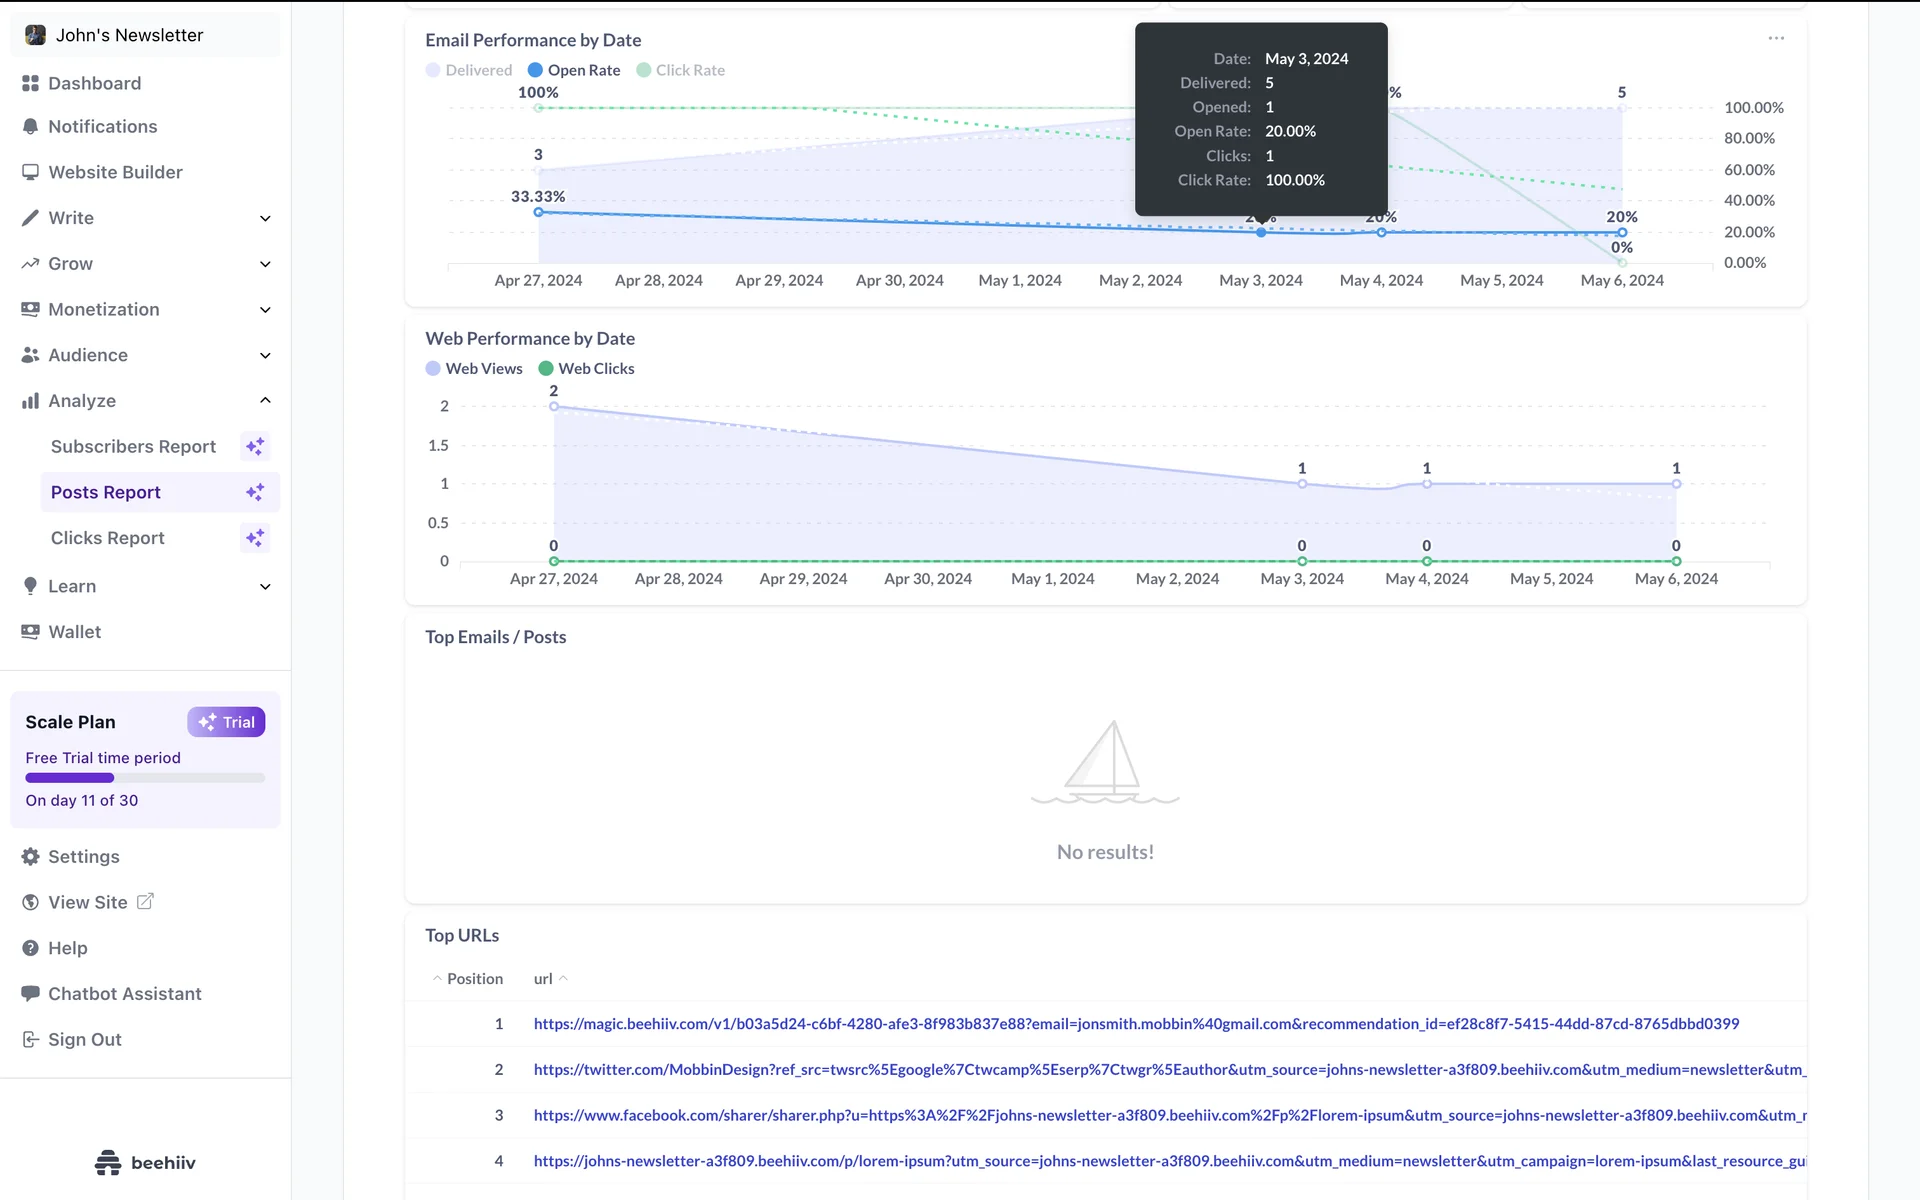Click the free trial progress bar
Screen dimensions: 1920x1200
[145, 778]
